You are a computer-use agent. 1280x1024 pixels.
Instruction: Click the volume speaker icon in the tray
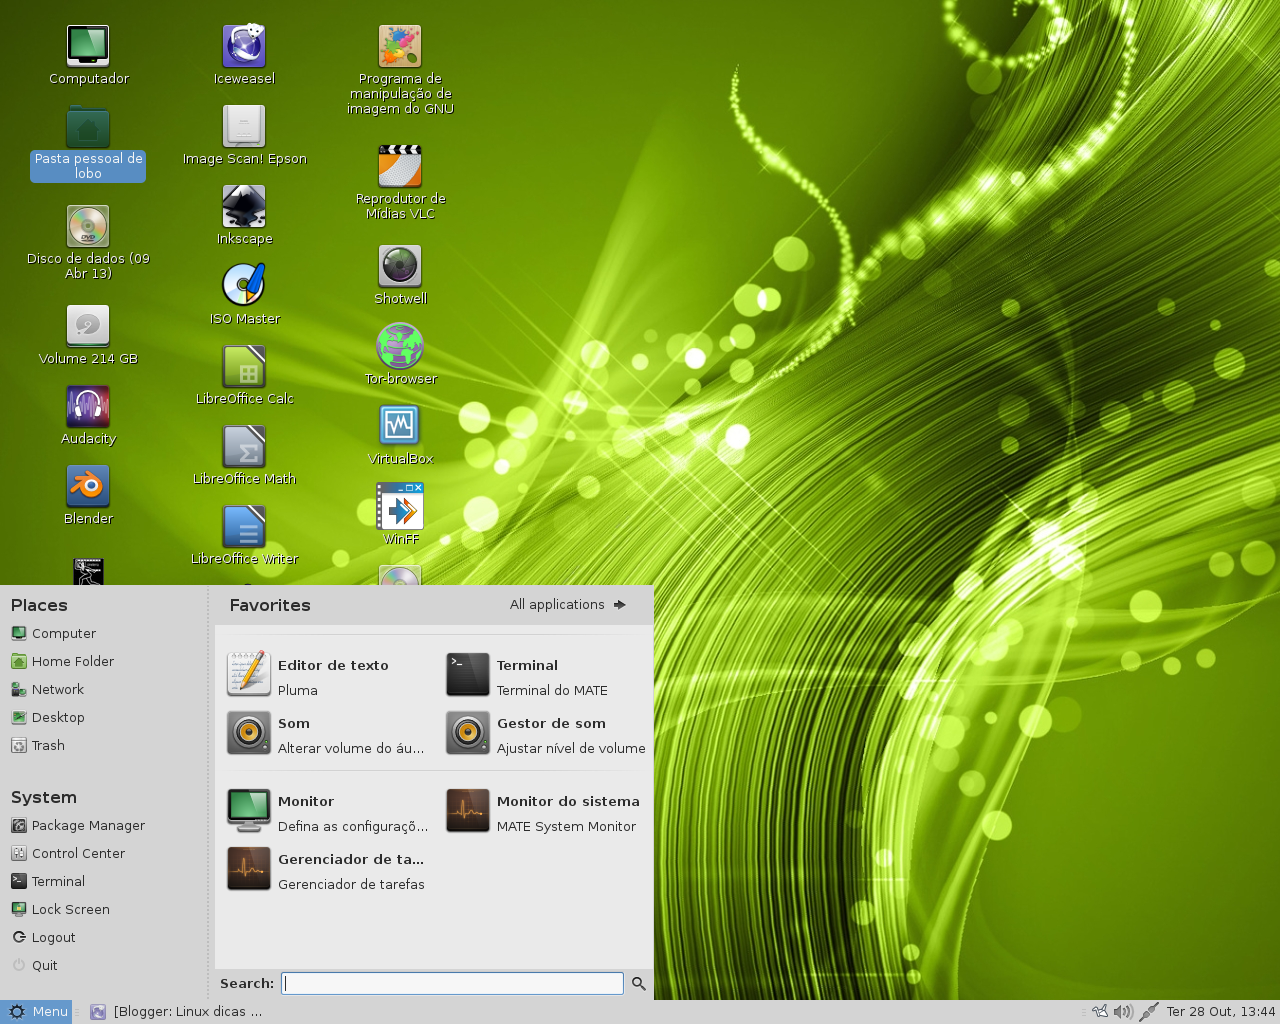[1123, 1011]
